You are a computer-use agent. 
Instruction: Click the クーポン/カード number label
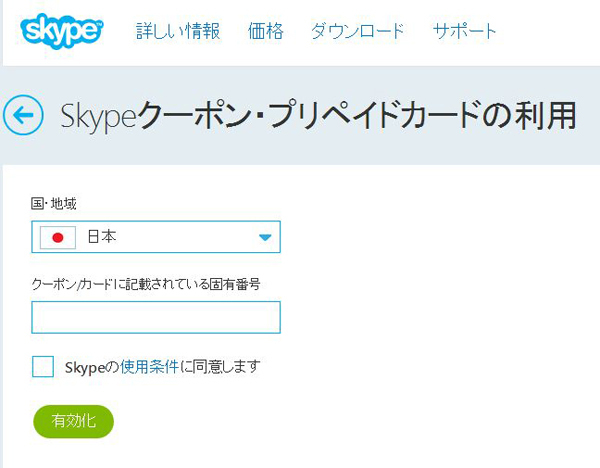point(146,284)
